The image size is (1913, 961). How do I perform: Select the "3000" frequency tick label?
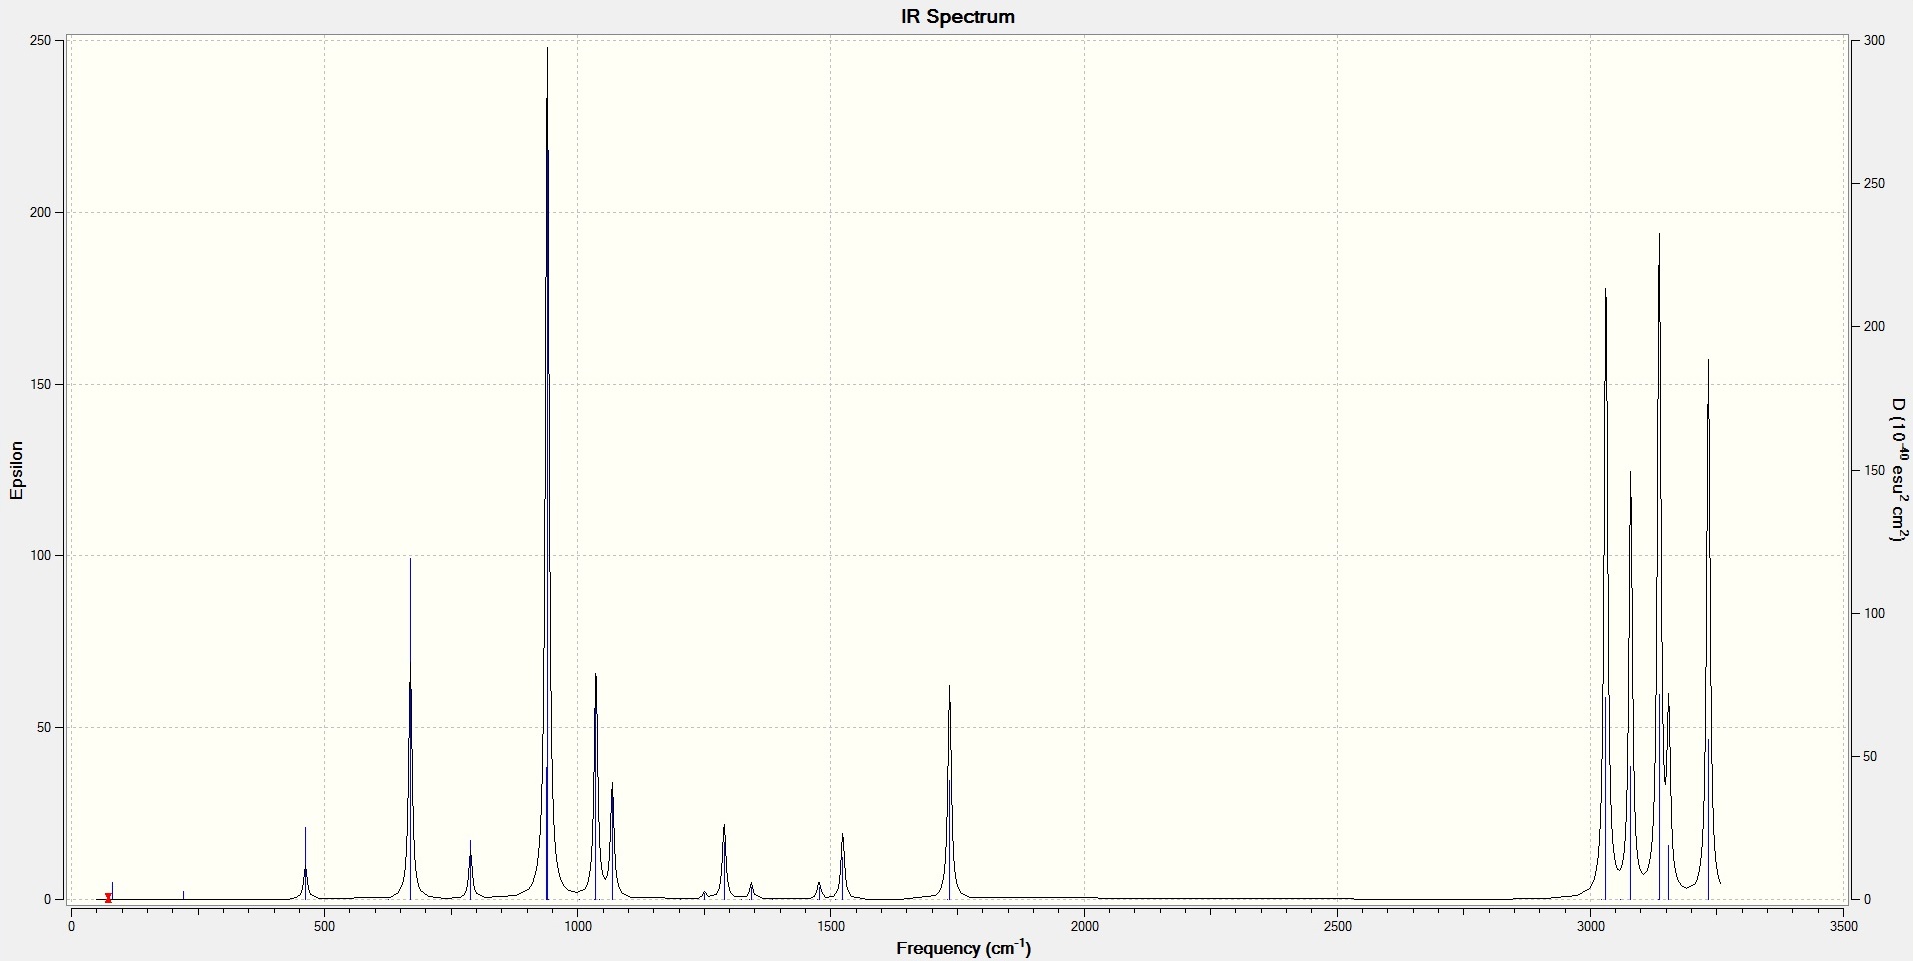pyautogui.click(x=1591, y=927)
